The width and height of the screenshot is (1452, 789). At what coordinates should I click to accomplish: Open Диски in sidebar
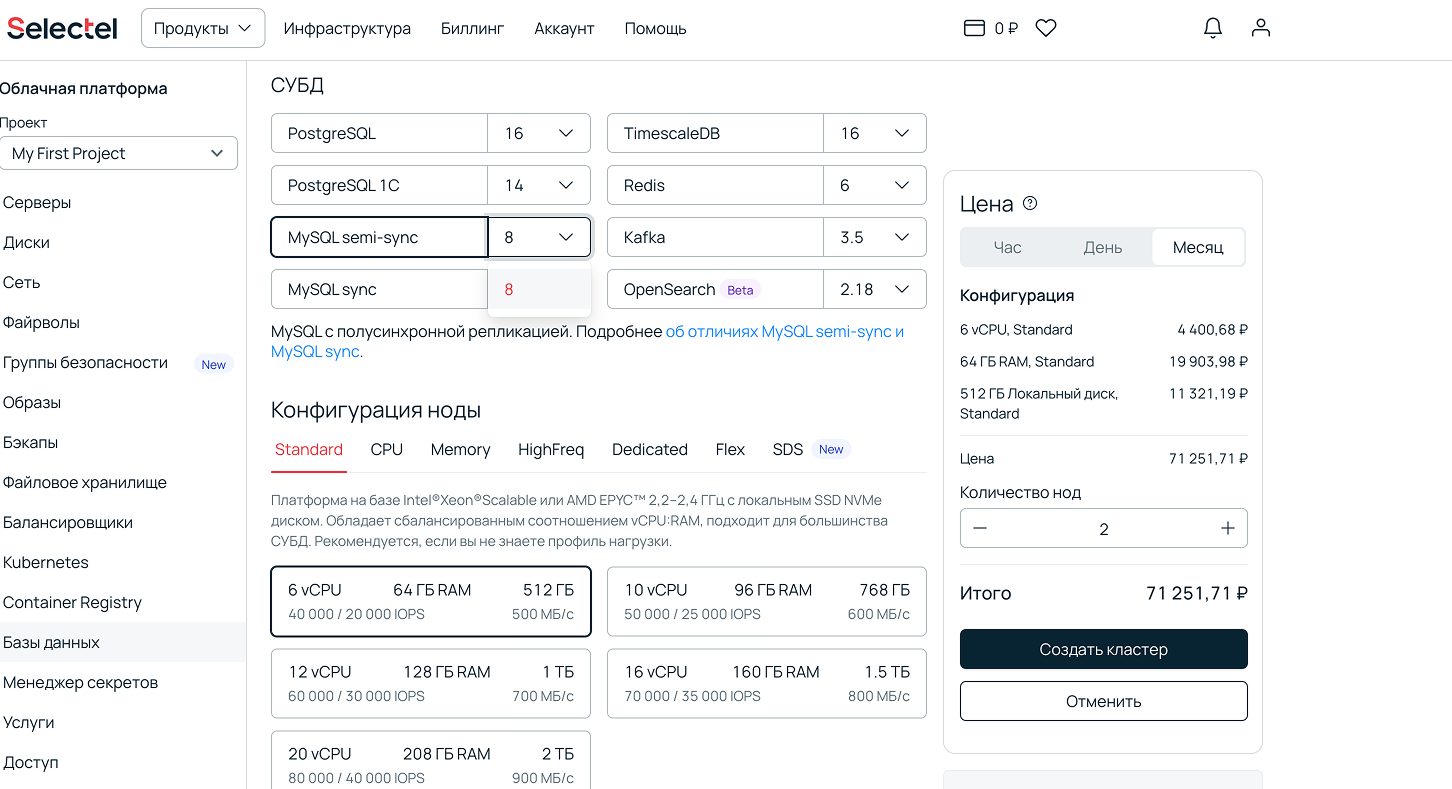point(26,242)
